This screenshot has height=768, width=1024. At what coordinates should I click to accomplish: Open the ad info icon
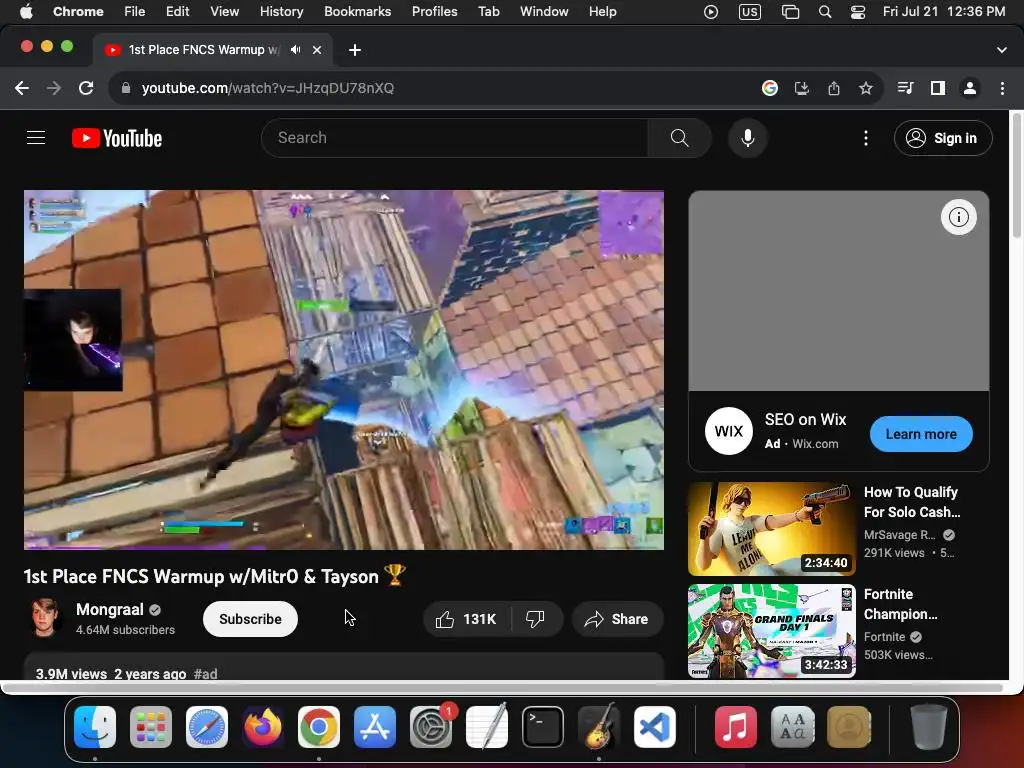point(958,217)
